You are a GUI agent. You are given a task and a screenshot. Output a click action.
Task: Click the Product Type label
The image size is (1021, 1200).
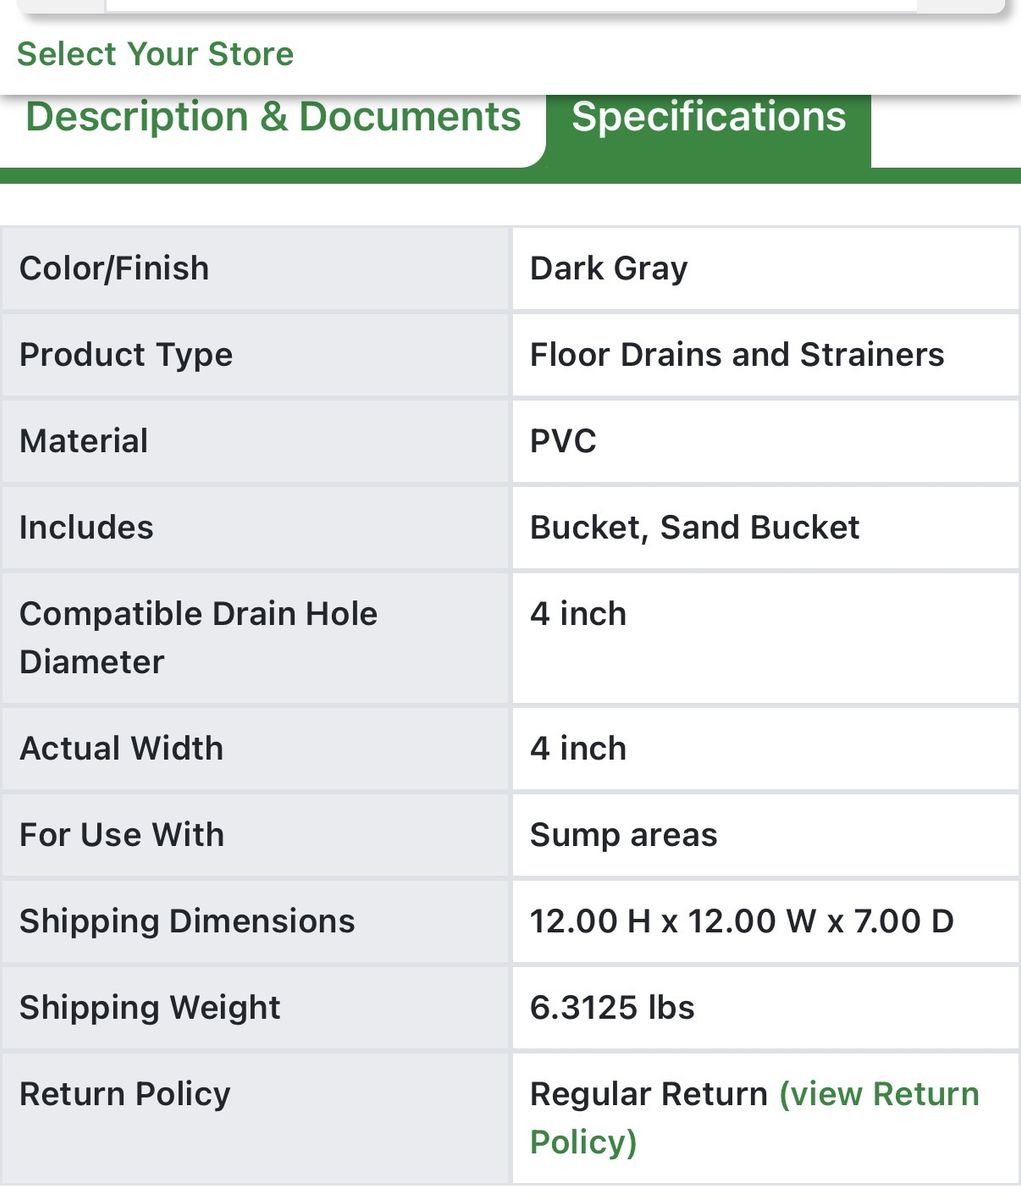pos(126,355)
